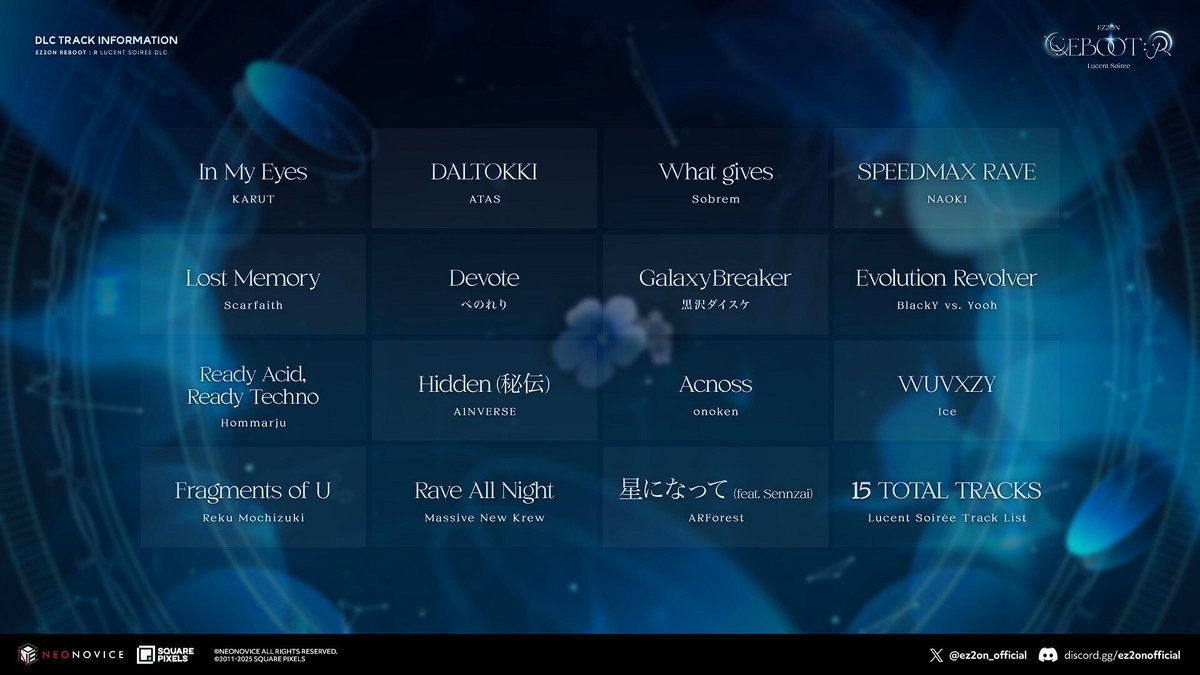1200x675 pixels.
Task: Select the Devote track card
Action: 484,284
